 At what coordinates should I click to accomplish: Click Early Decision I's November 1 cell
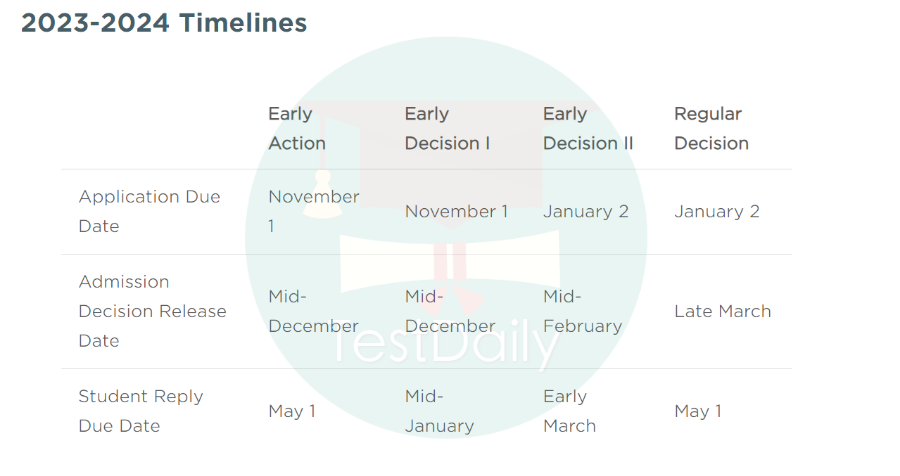(x=456, y=211)
